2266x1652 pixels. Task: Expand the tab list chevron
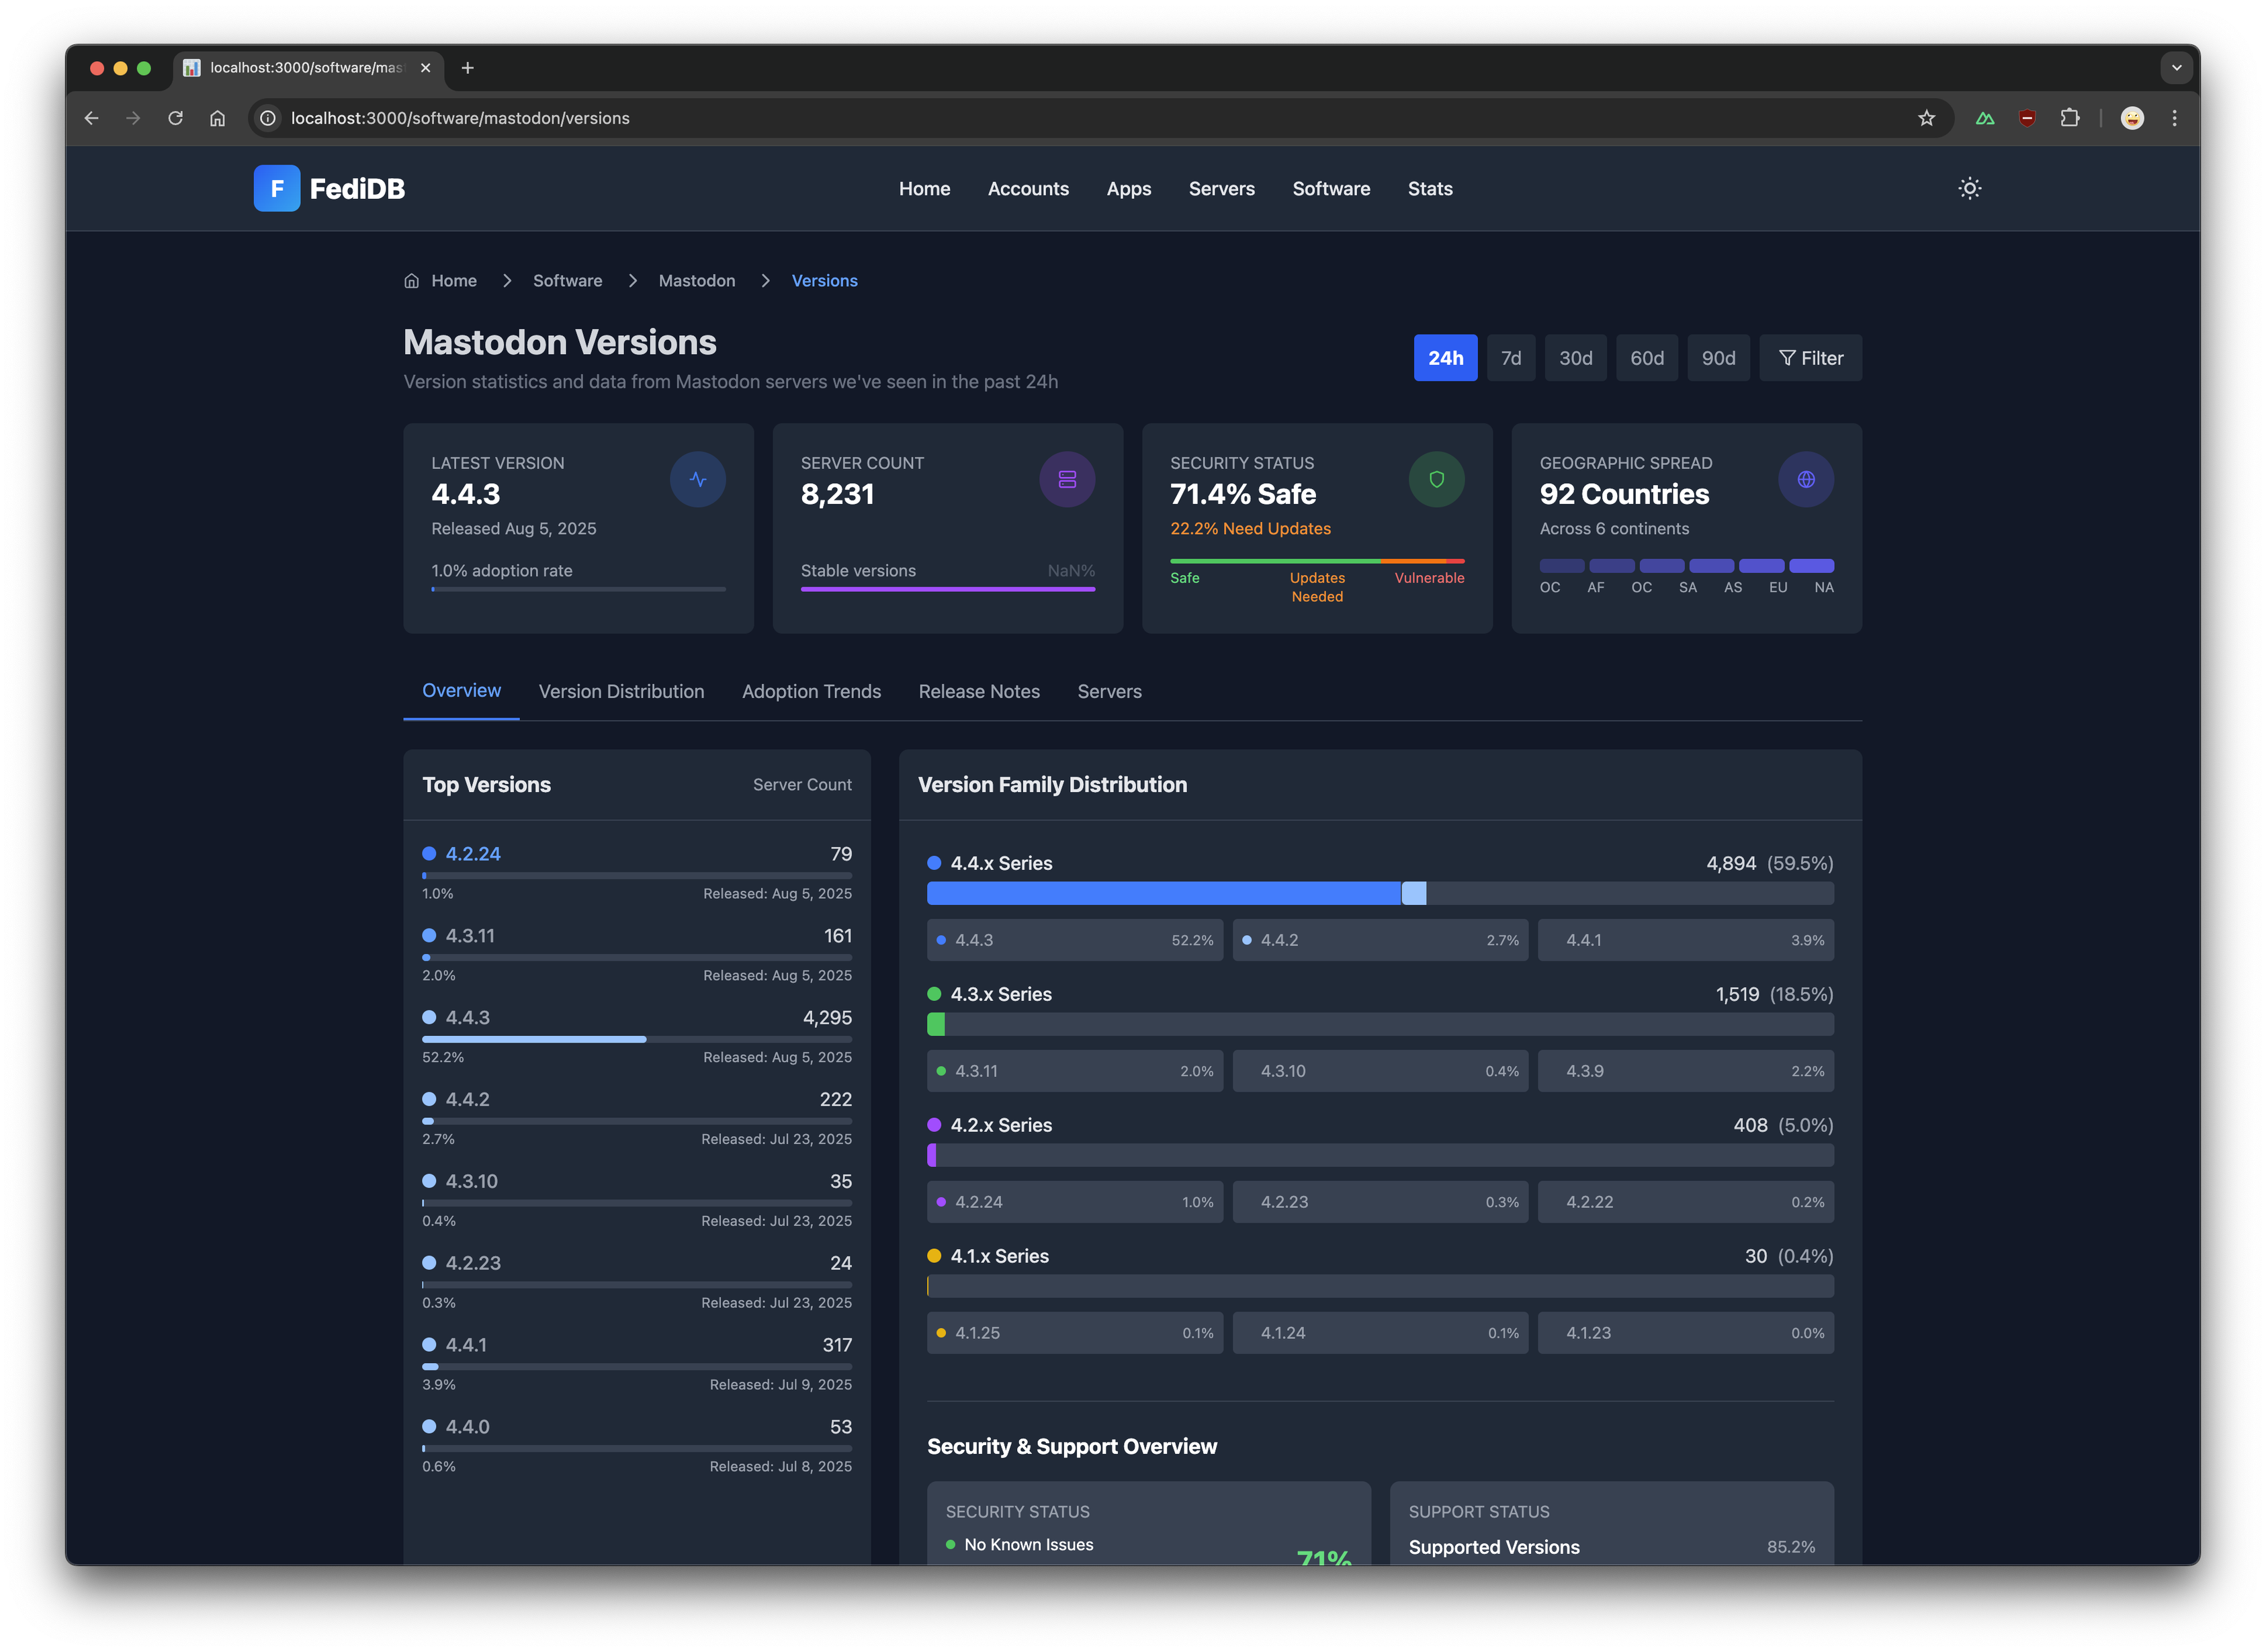click(x=2176, y=68)
